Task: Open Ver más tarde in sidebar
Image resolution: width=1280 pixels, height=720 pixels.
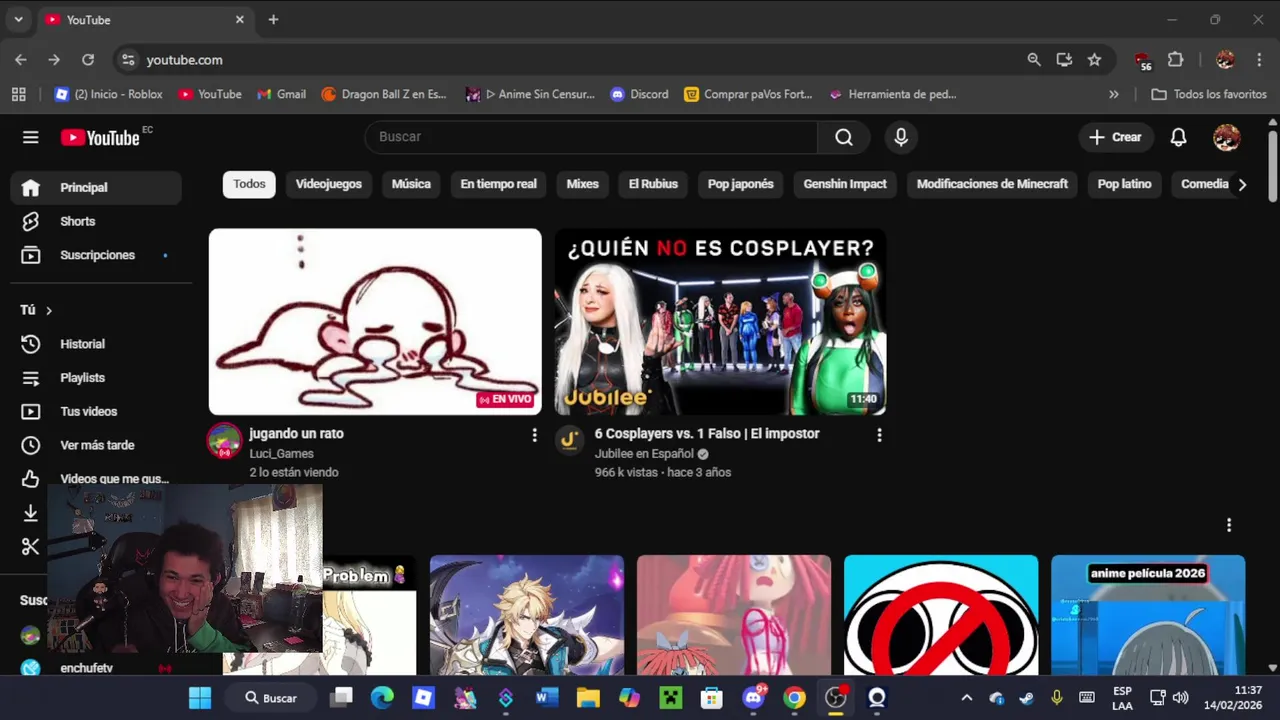Action: (x=96, y=445)
